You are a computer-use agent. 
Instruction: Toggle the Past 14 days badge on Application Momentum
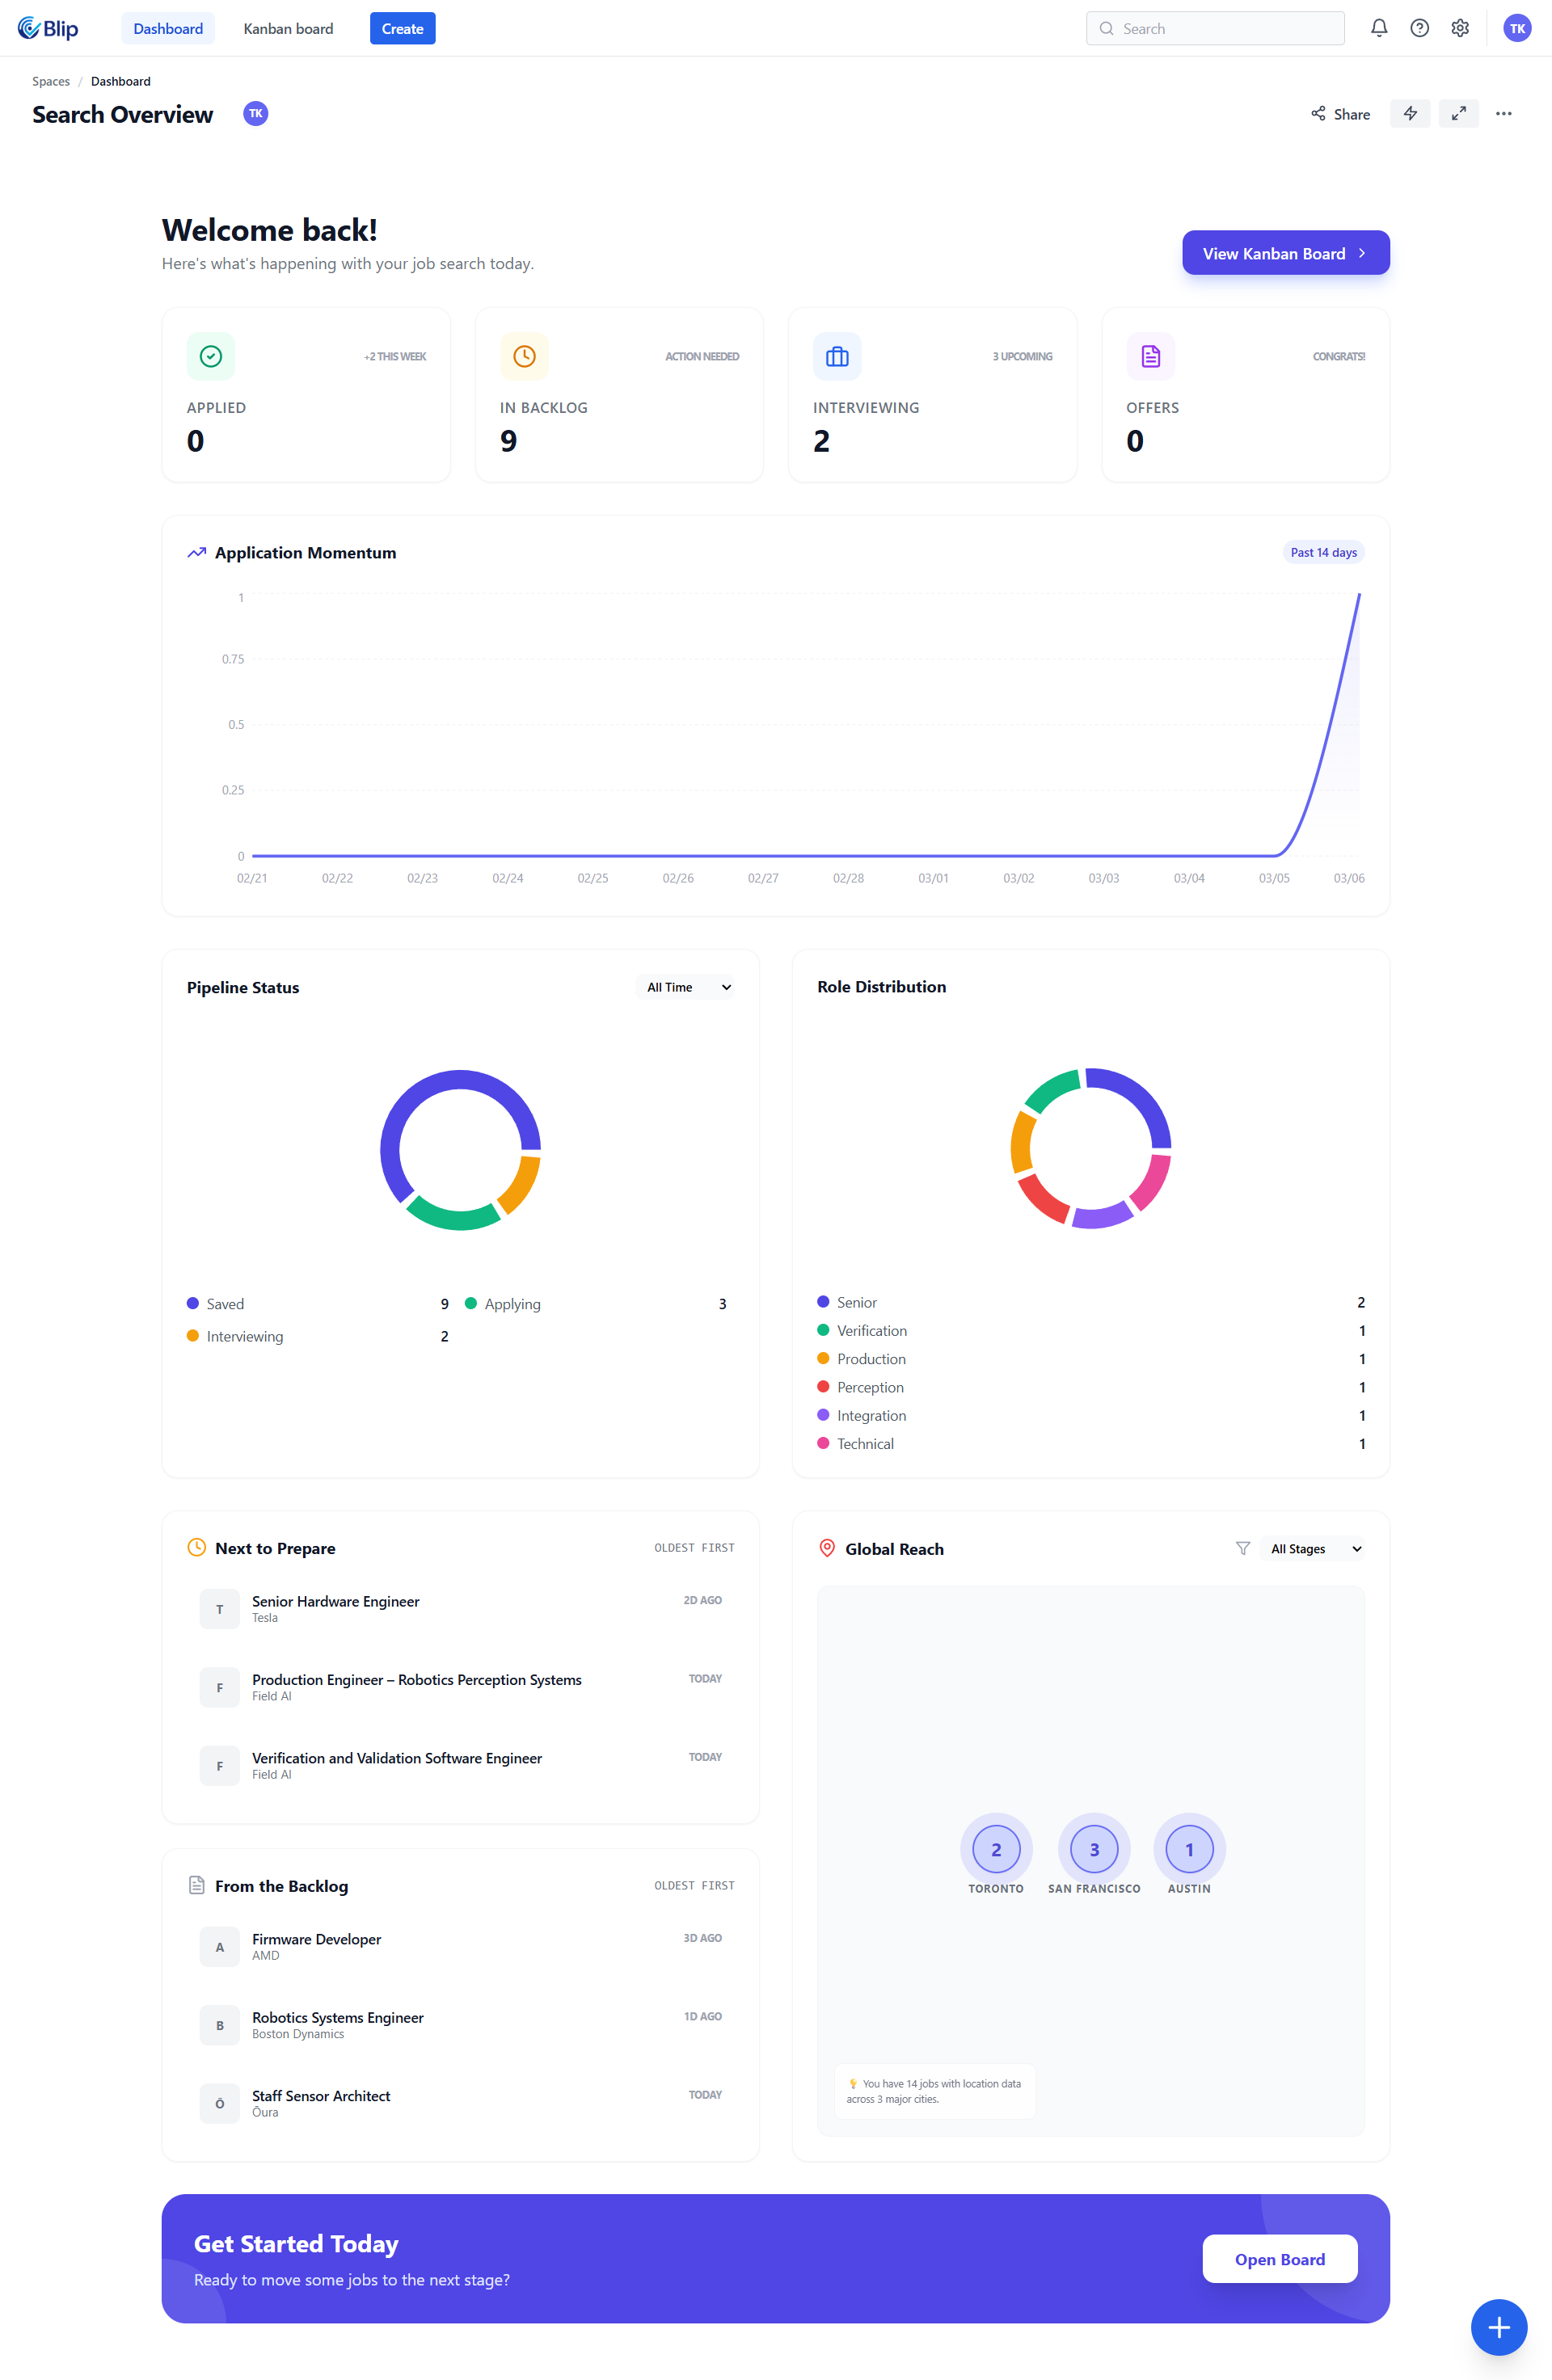(x=1323, y=551)
